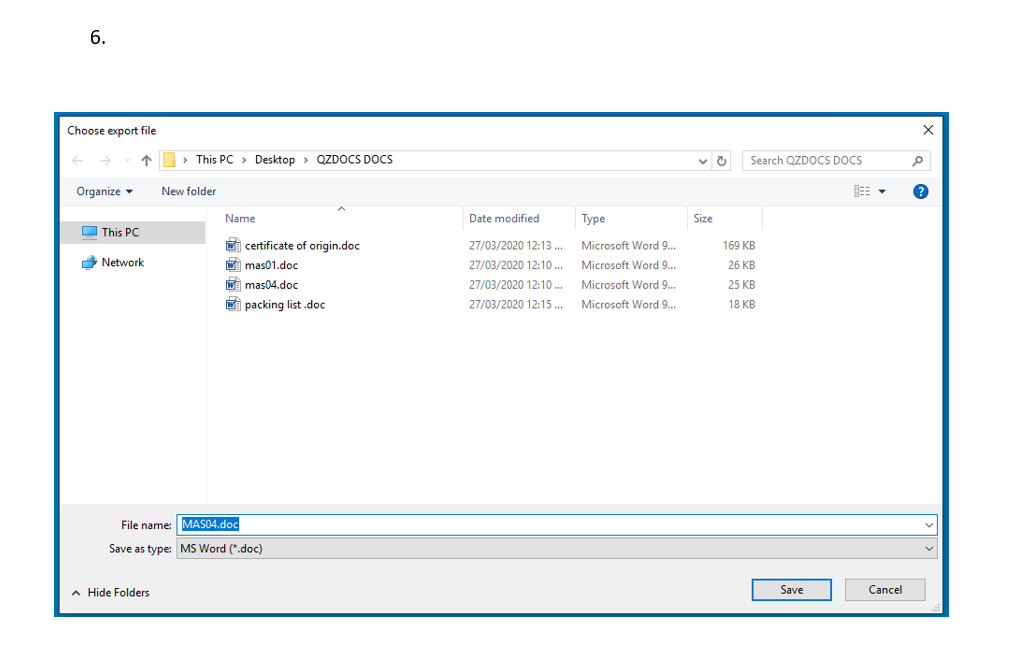1036x658 pixels.
Task: Click the 18 KB size cell
Action: coord(741,305)
